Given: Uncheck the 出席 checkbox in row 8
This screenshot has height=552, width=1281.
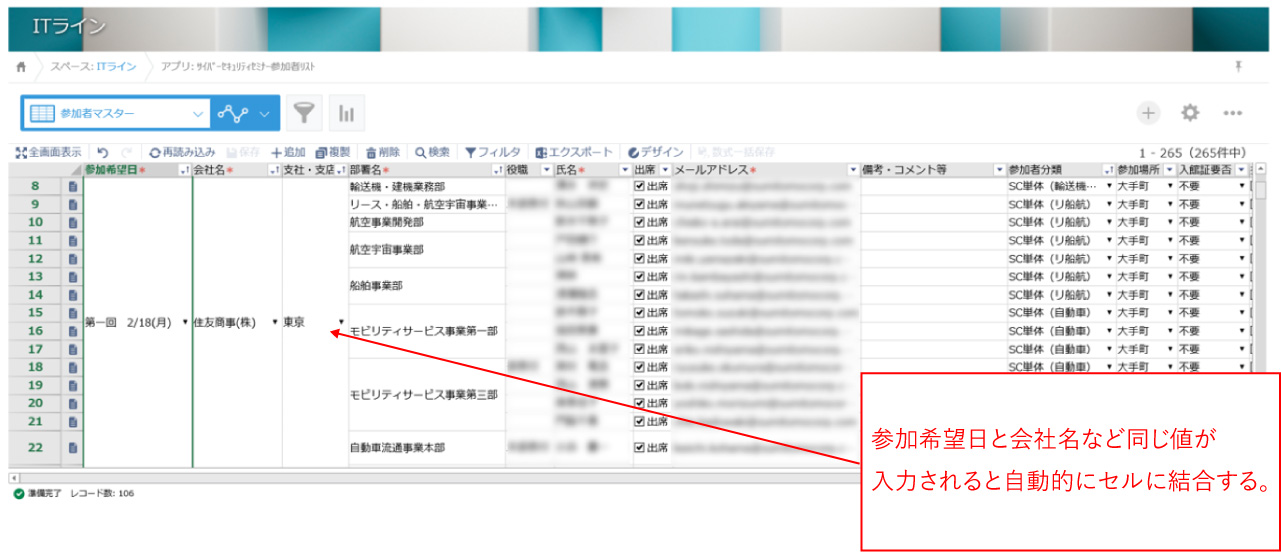Looking at the screenshot, I should tap(639, 187).
